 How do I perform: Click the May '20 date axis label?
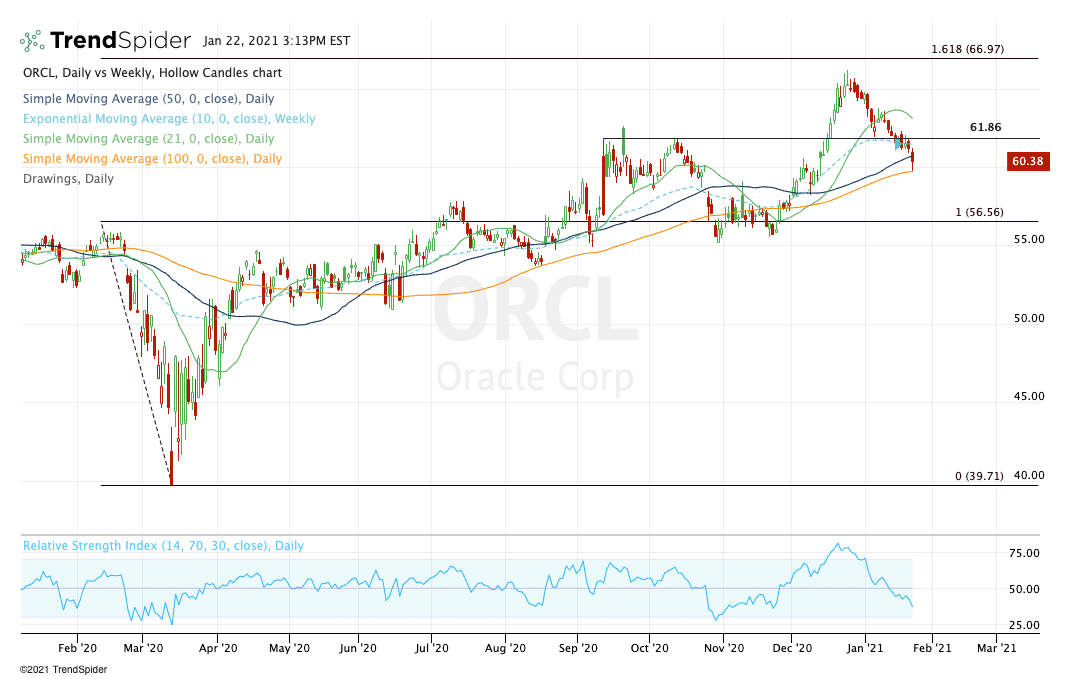[289, 648]
